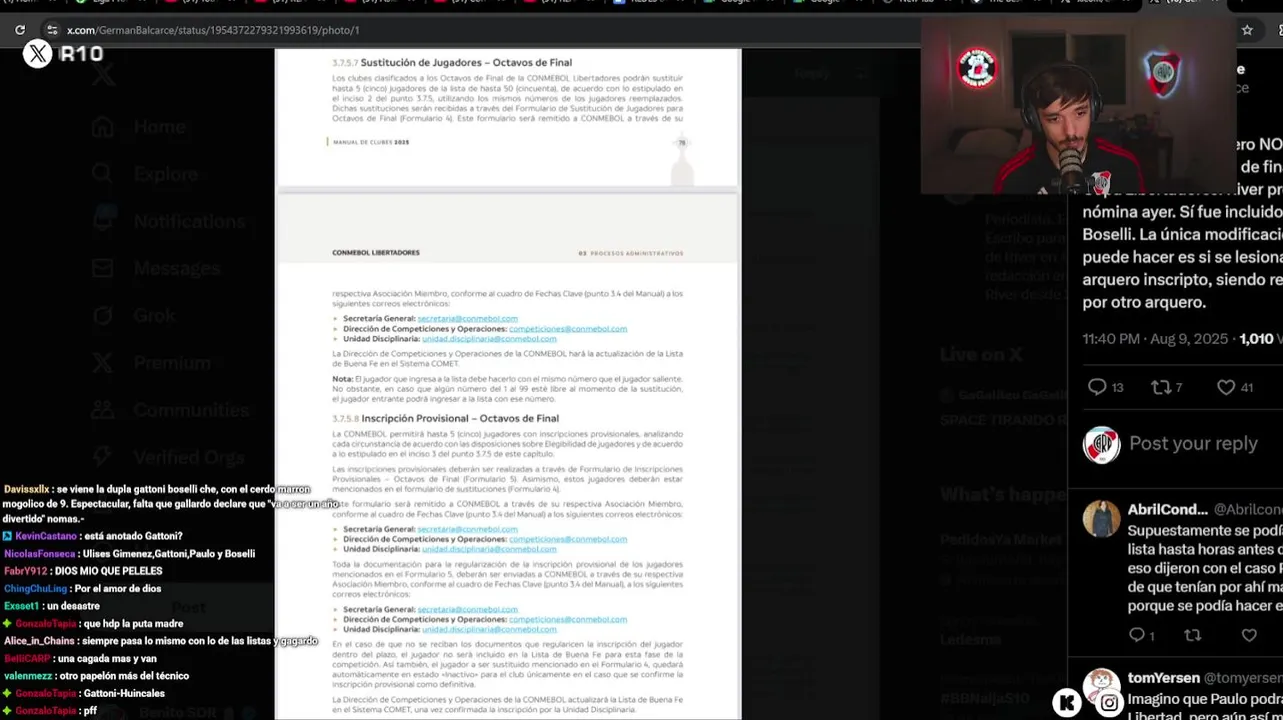
Task: Open Messages in the dimmed sidebar
Action: click(x=155, y=268)
